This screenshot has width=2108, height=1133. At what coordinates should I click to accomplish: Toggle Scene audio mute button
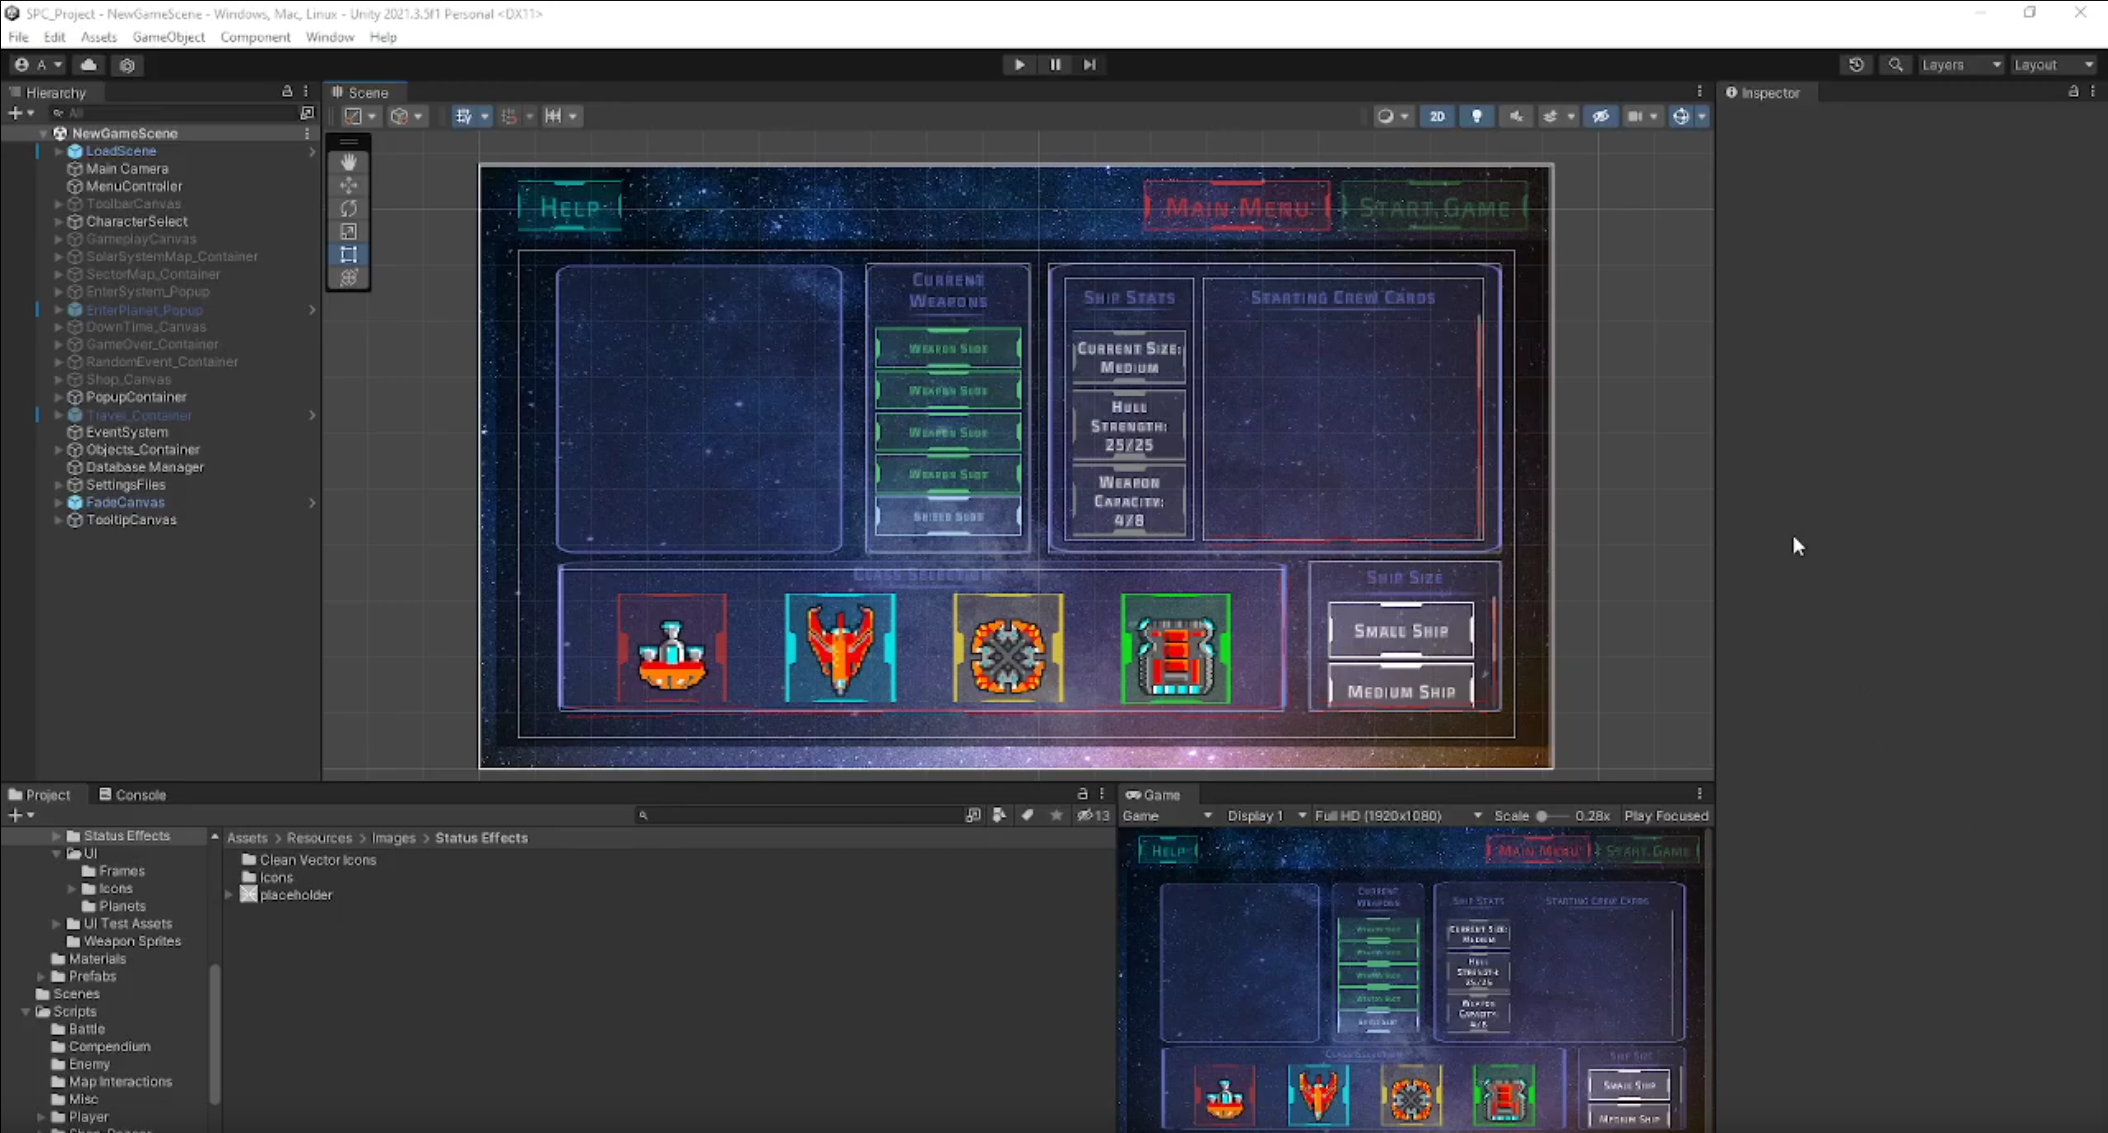pos(1516,116)
